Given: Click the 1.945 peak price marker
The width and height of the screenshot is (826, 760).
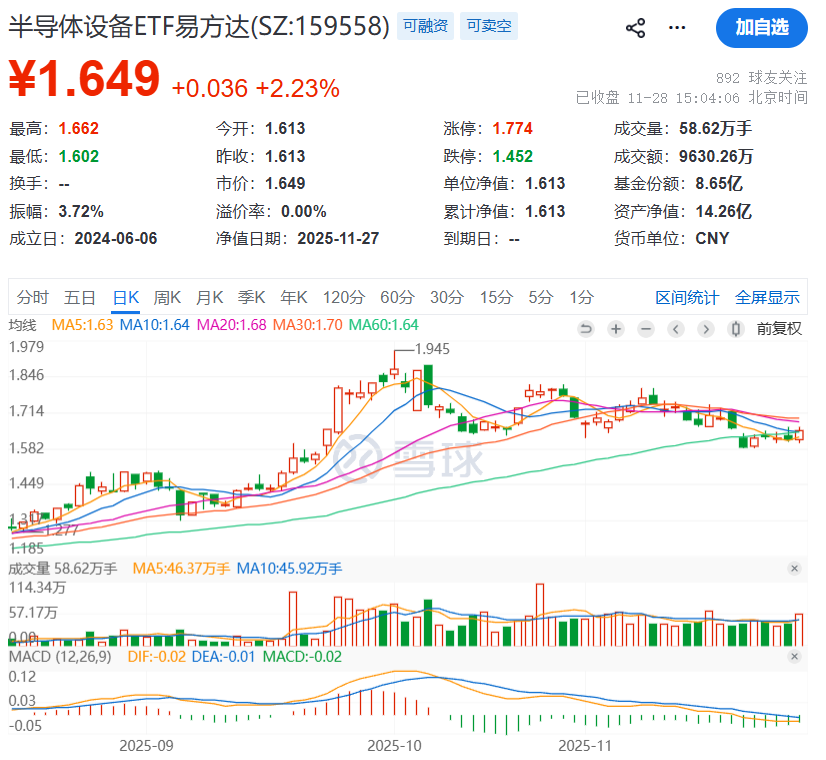Looking at the screenshot, I should tap(432, 349).
